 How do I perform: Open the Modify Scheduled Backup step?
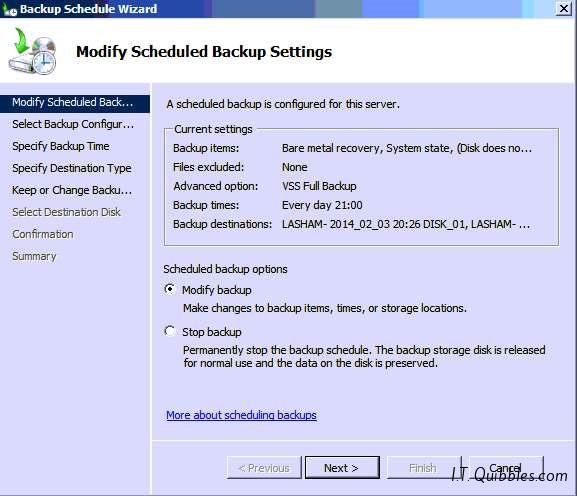[x=75, y=102]
